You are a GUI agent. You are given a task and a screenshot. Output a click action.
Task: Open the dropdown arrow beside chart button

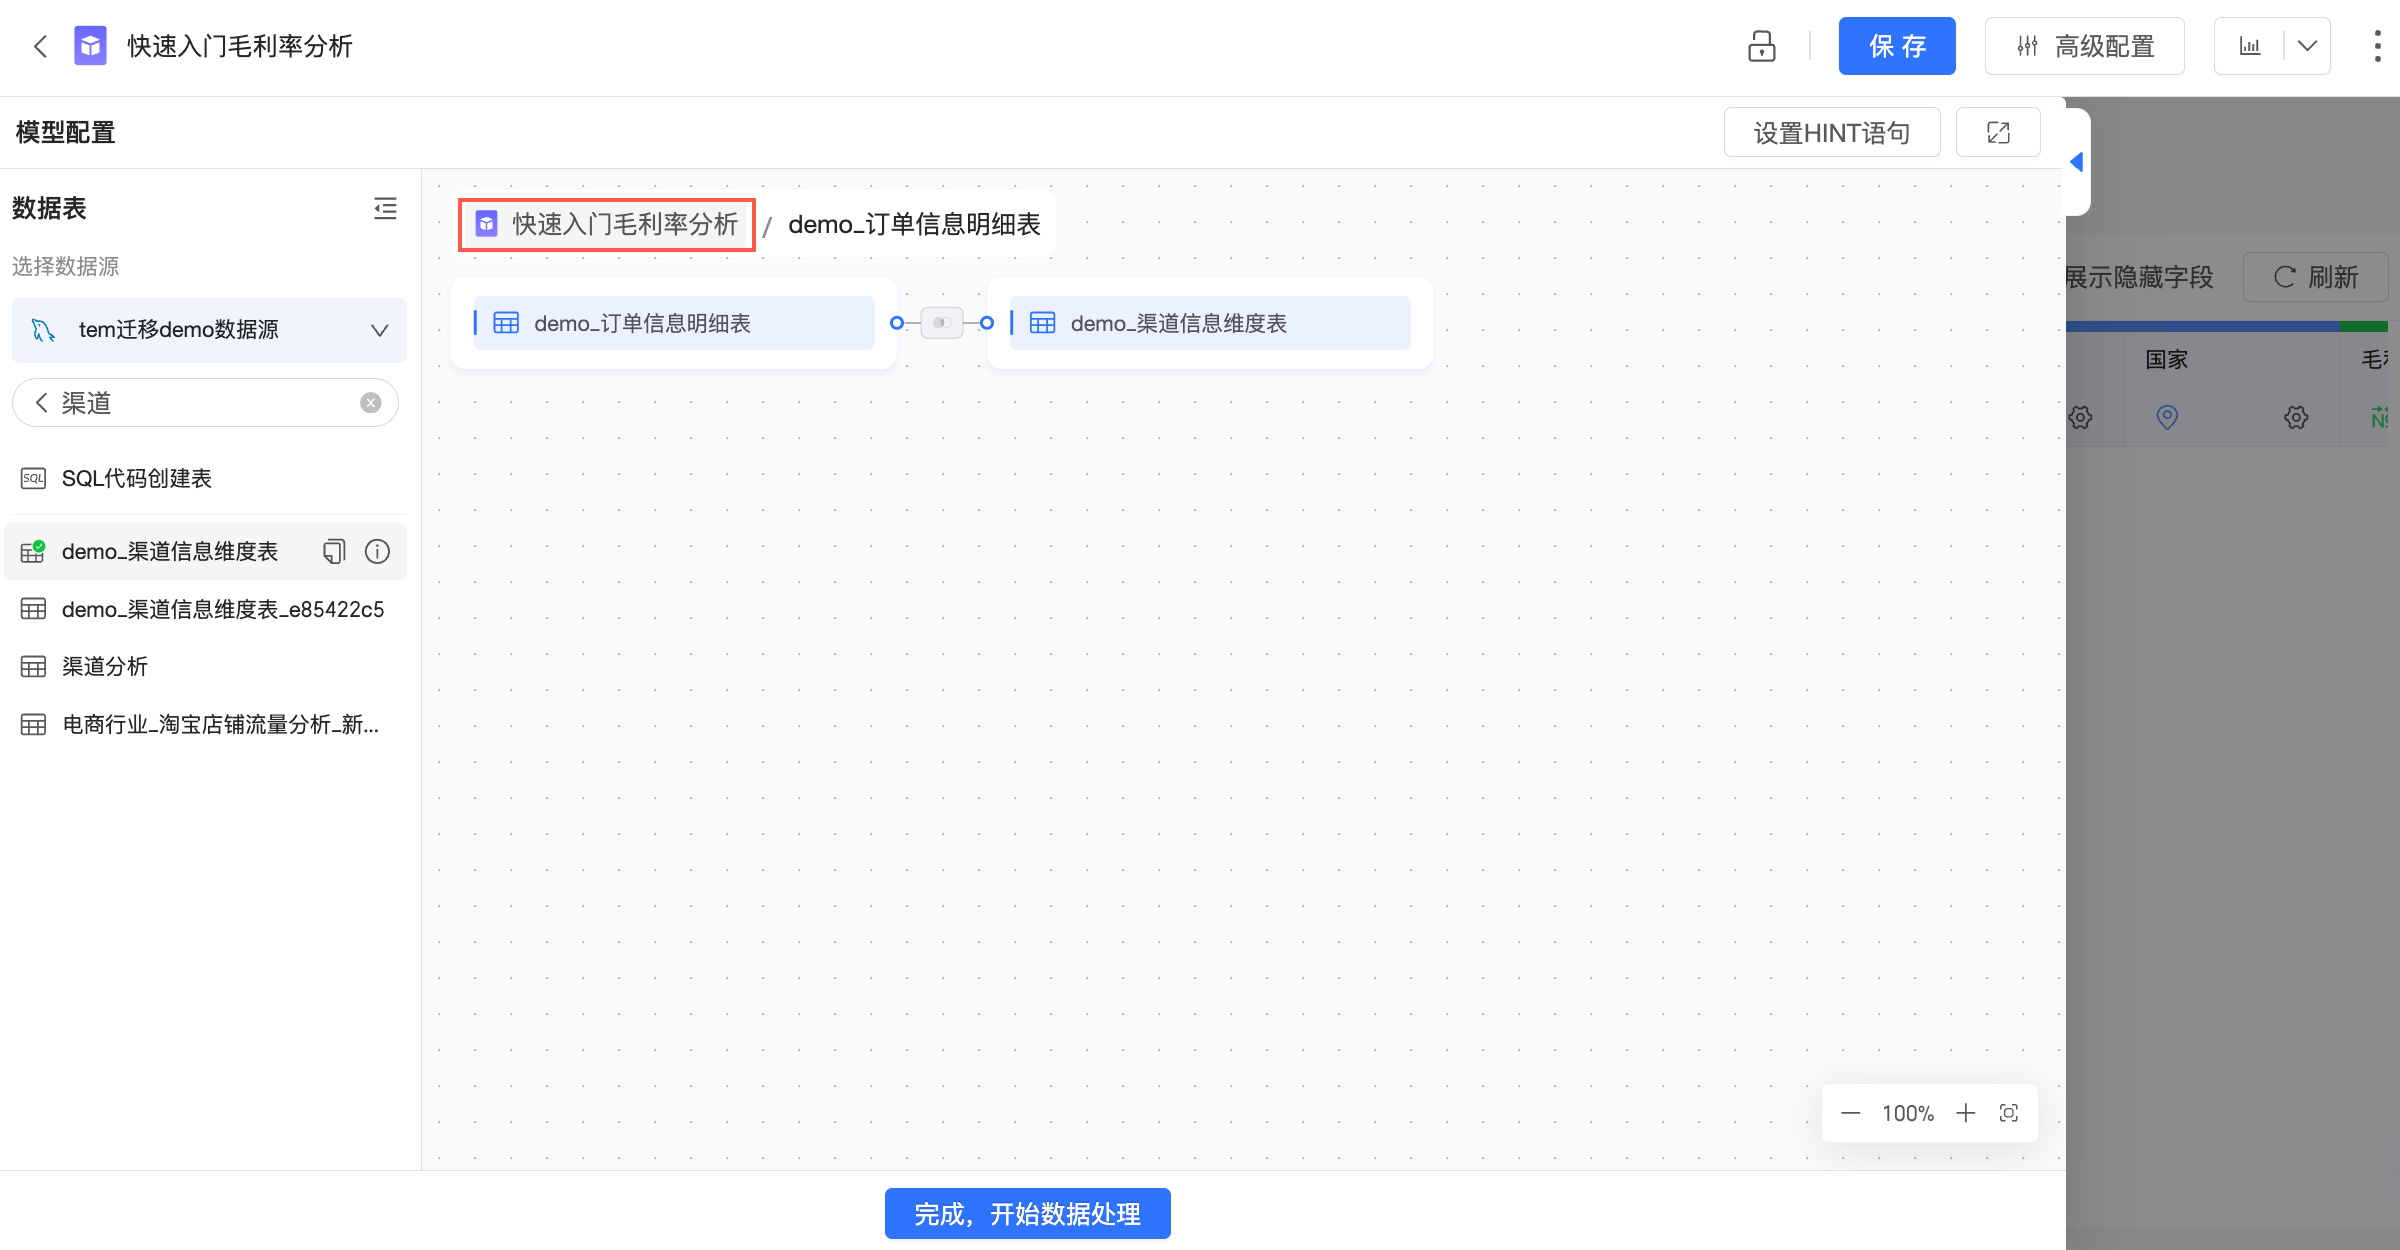coord(2307,46)
